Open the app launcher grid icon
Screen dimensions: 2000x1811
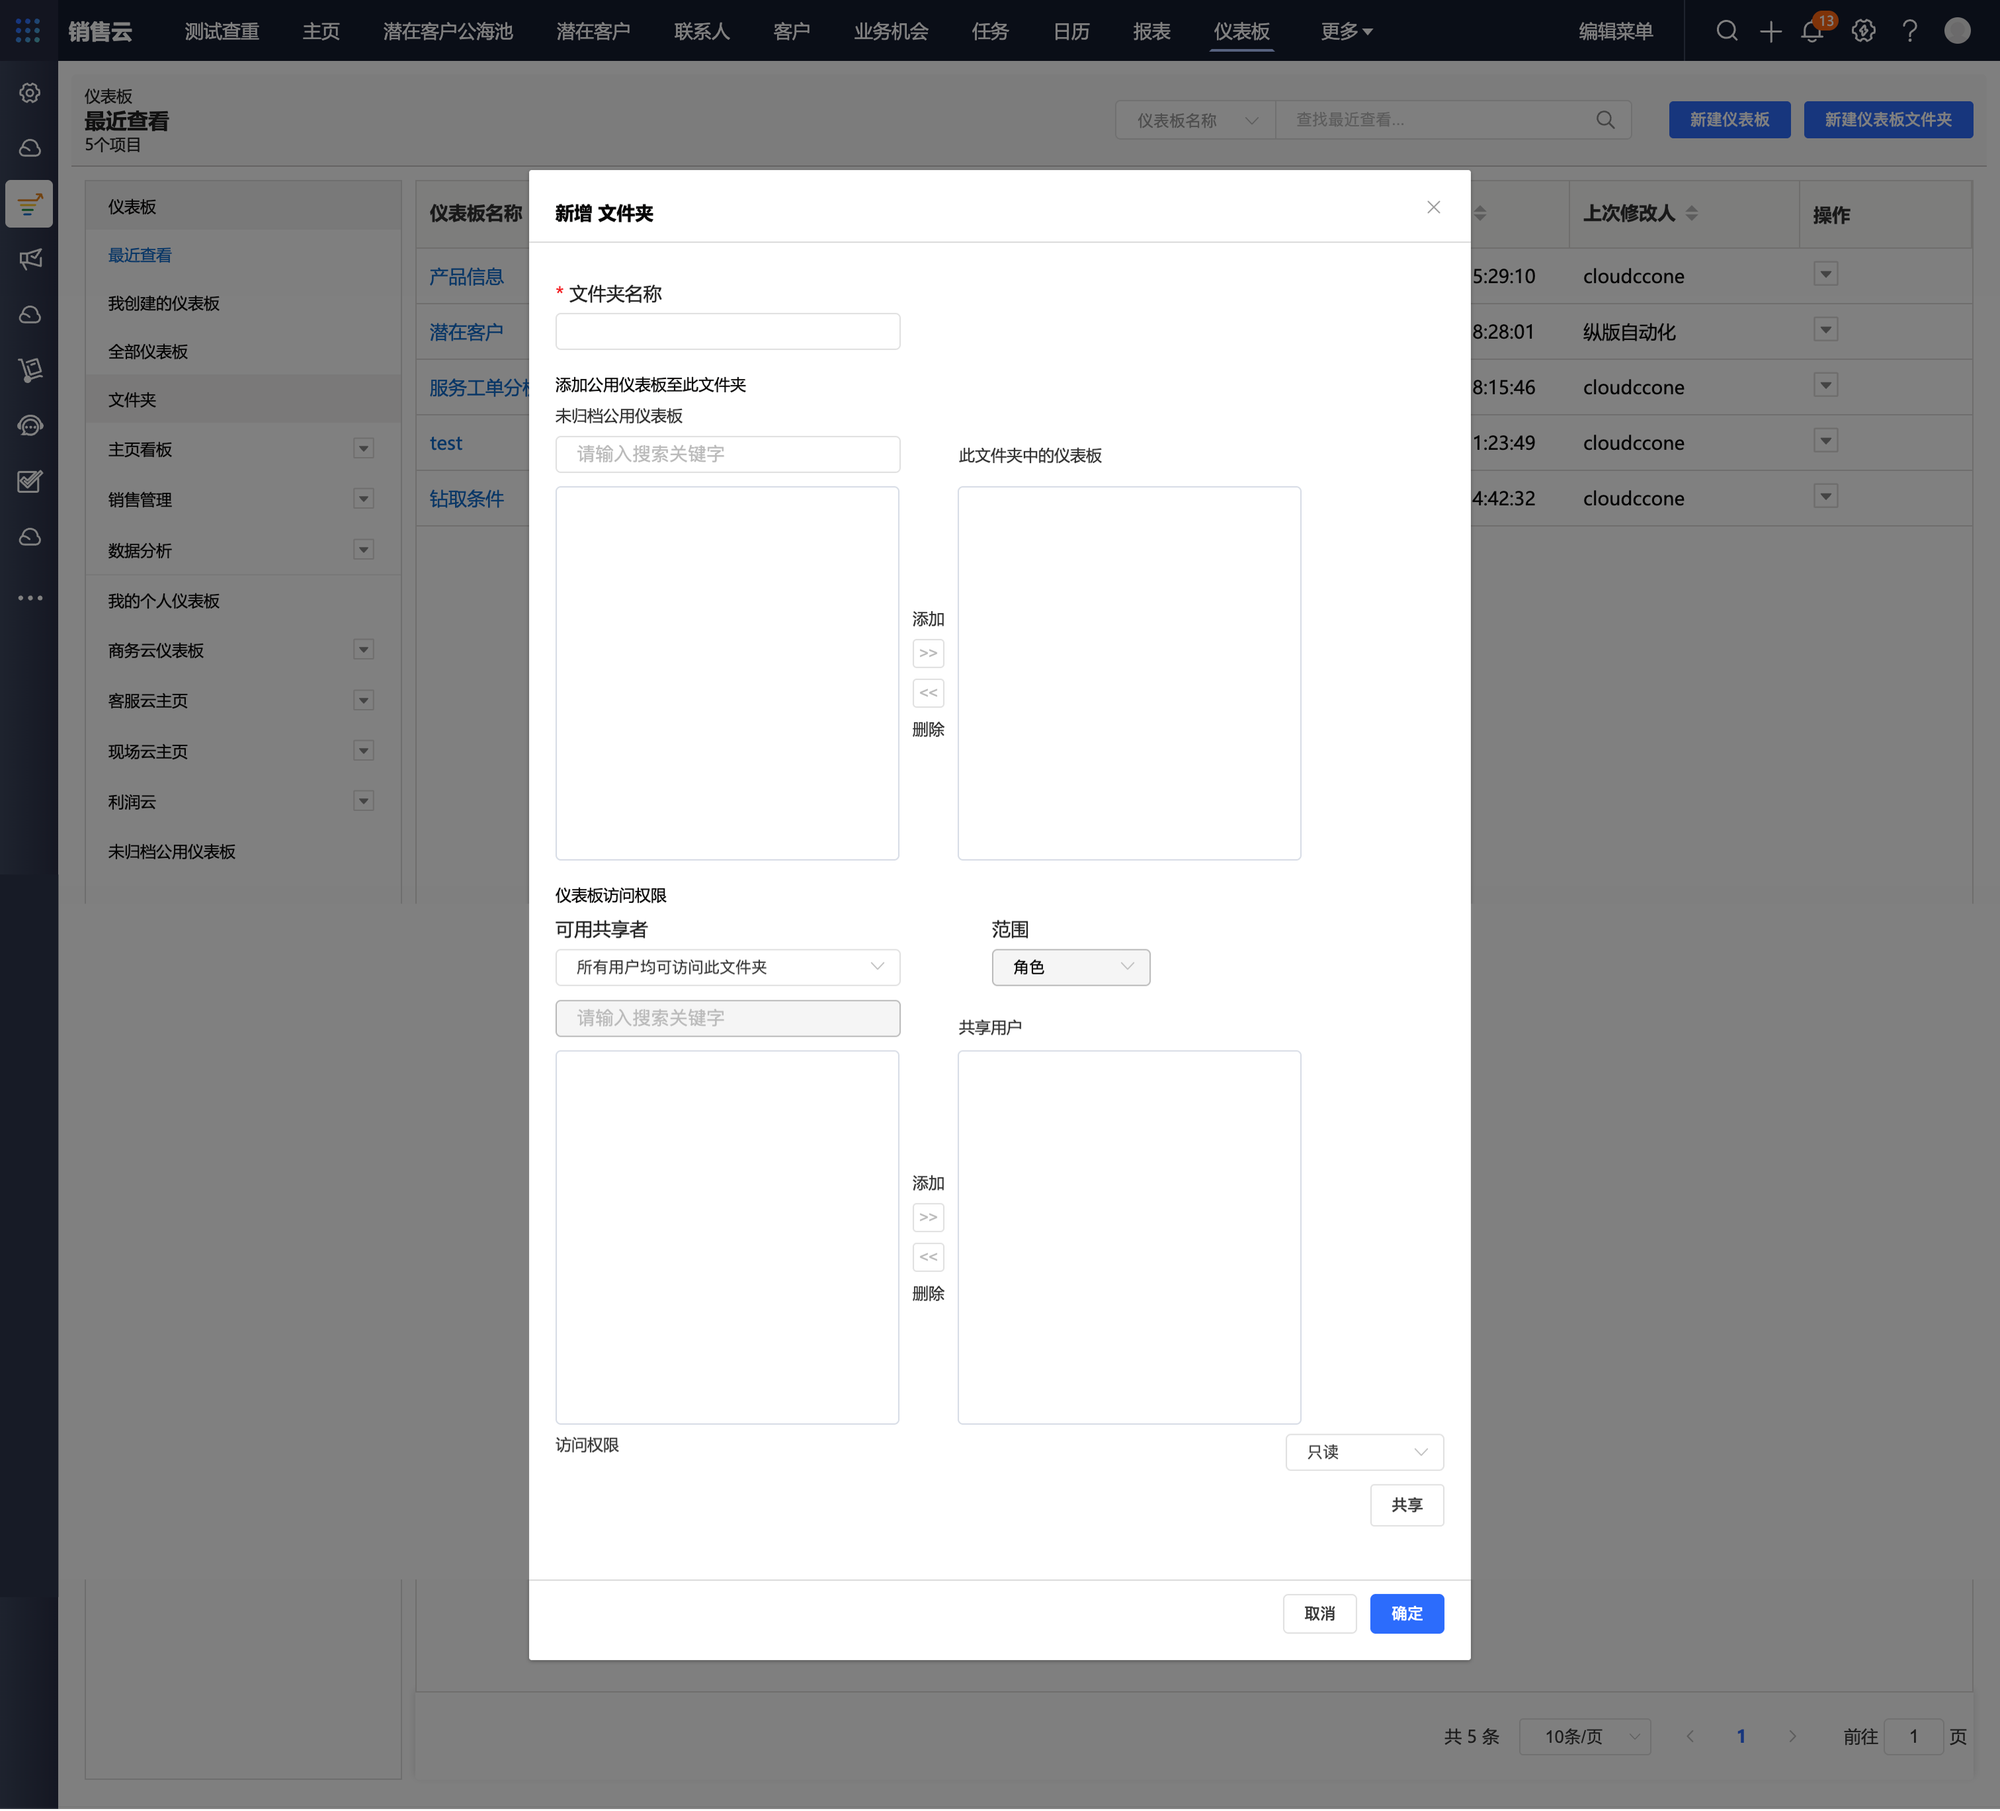pos(28,31)
